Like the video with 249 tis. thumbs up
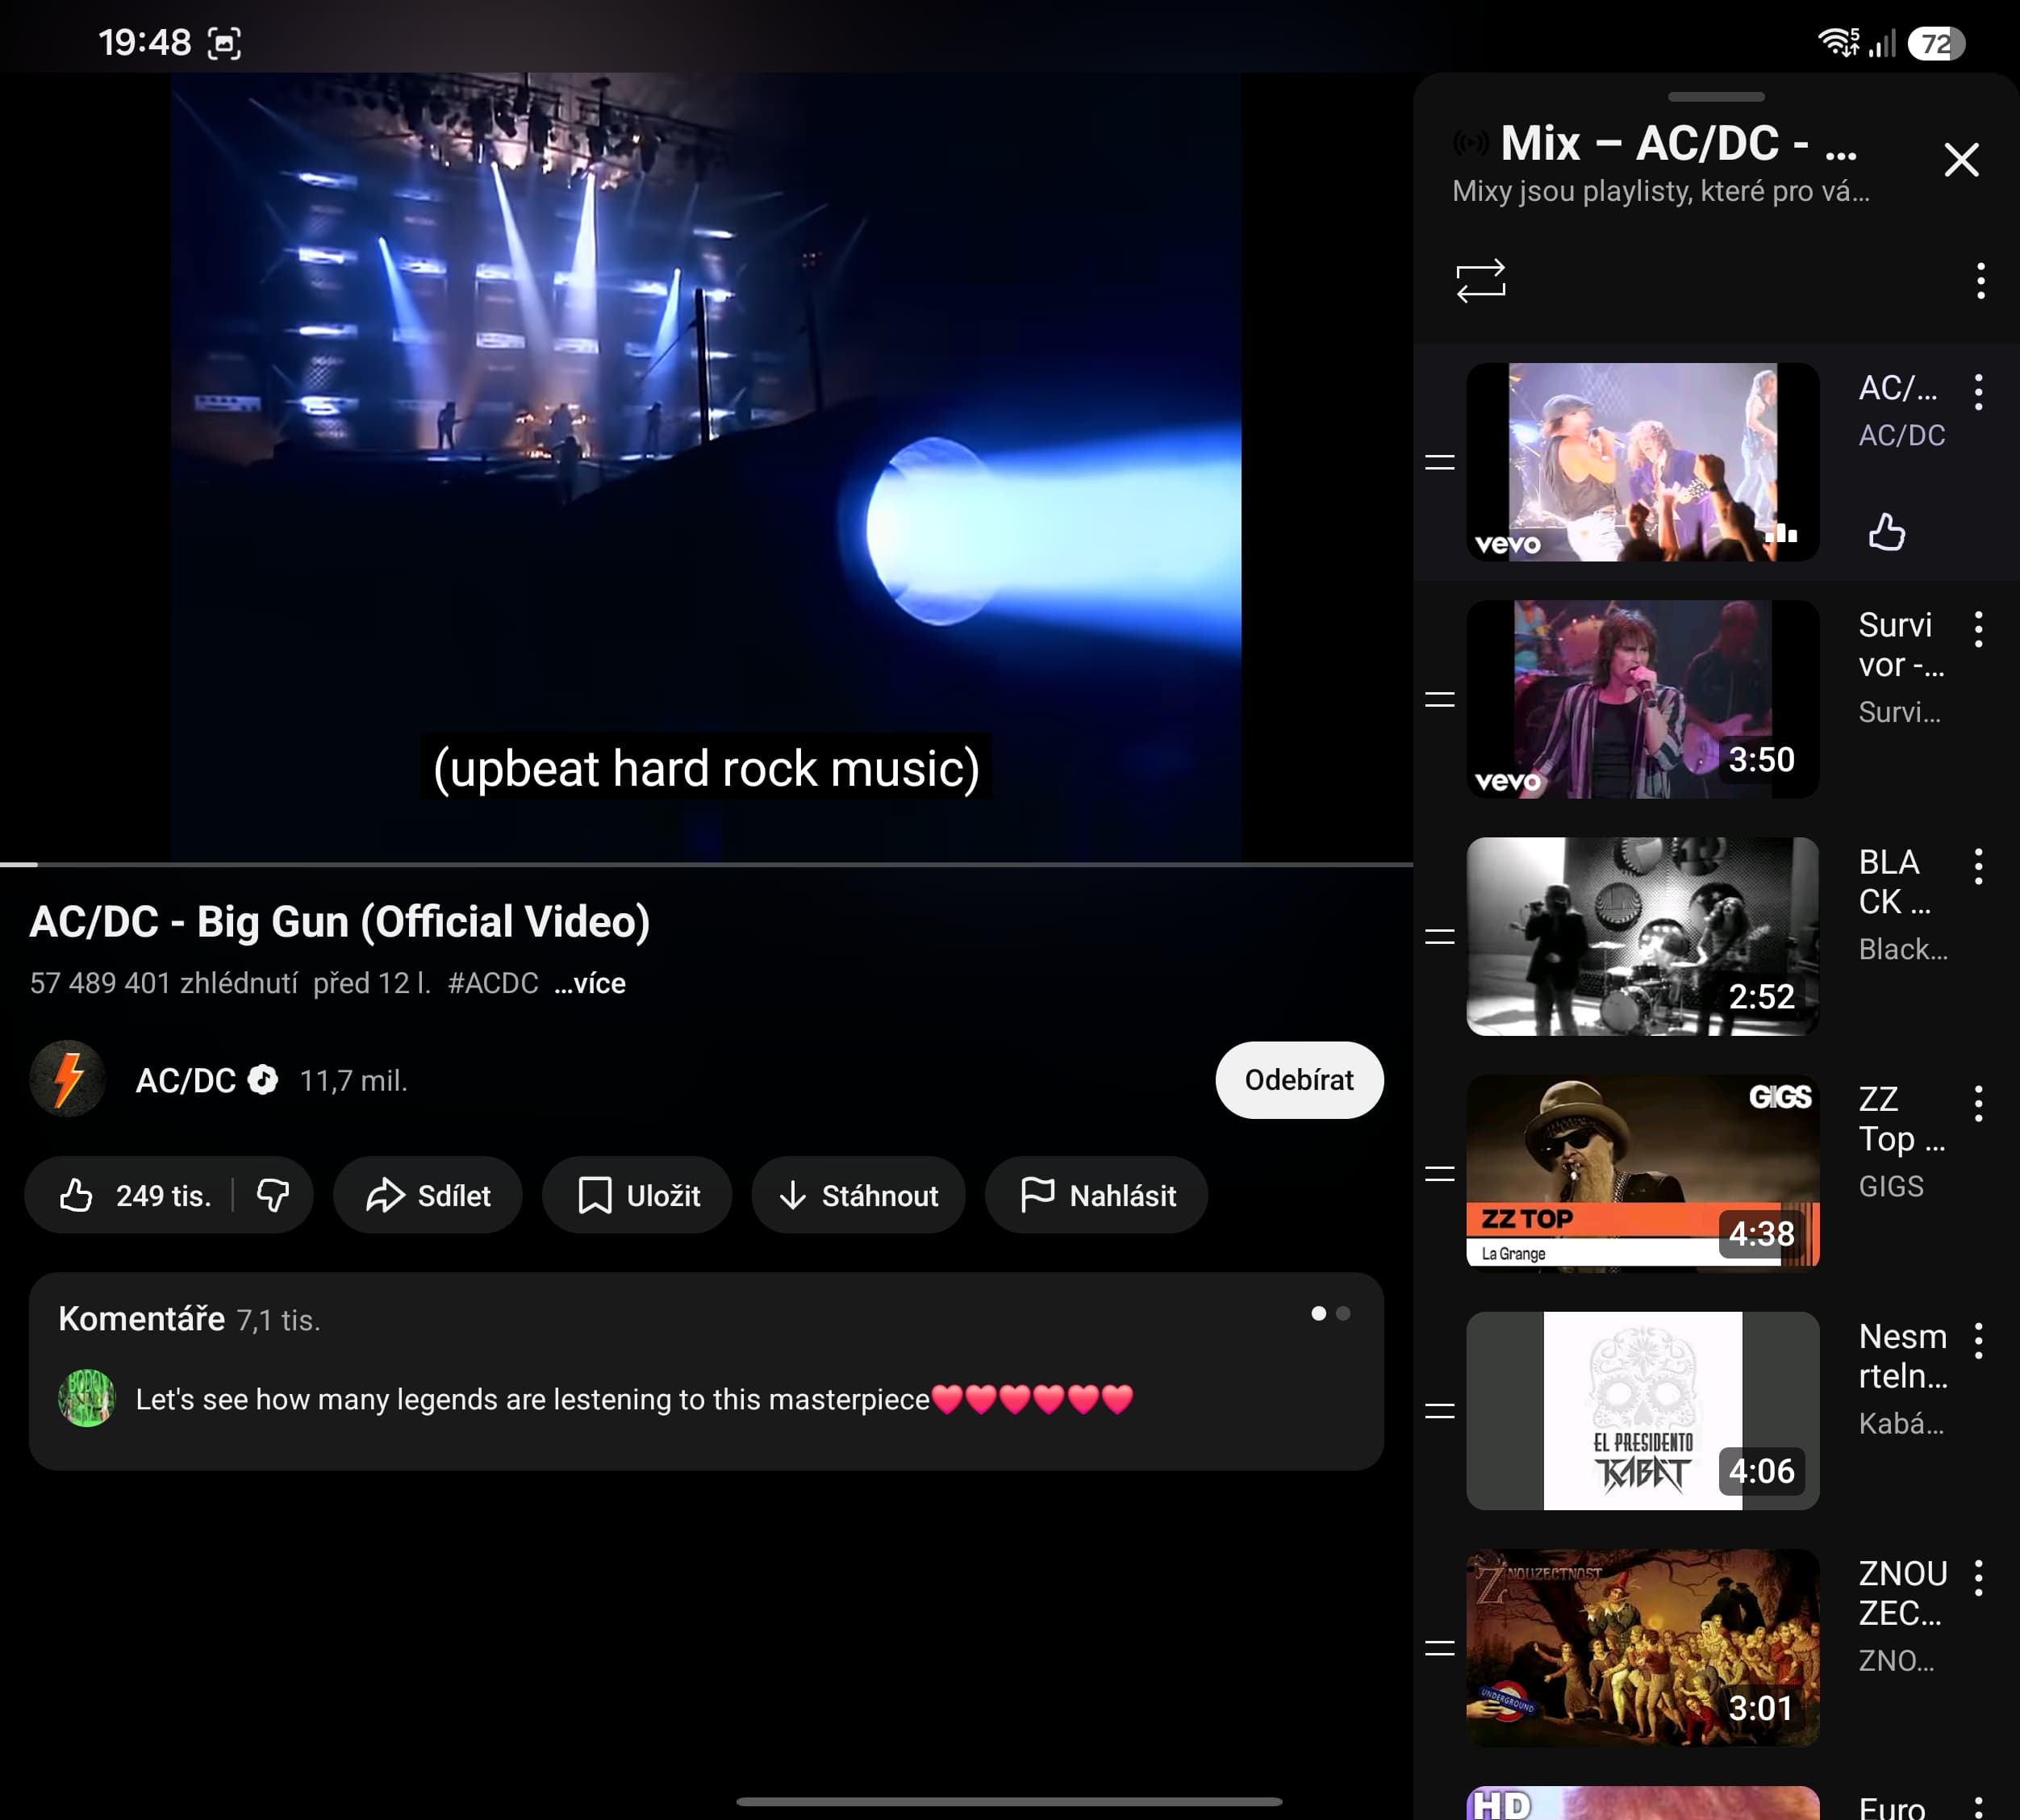 click(x=134, y=1195)
